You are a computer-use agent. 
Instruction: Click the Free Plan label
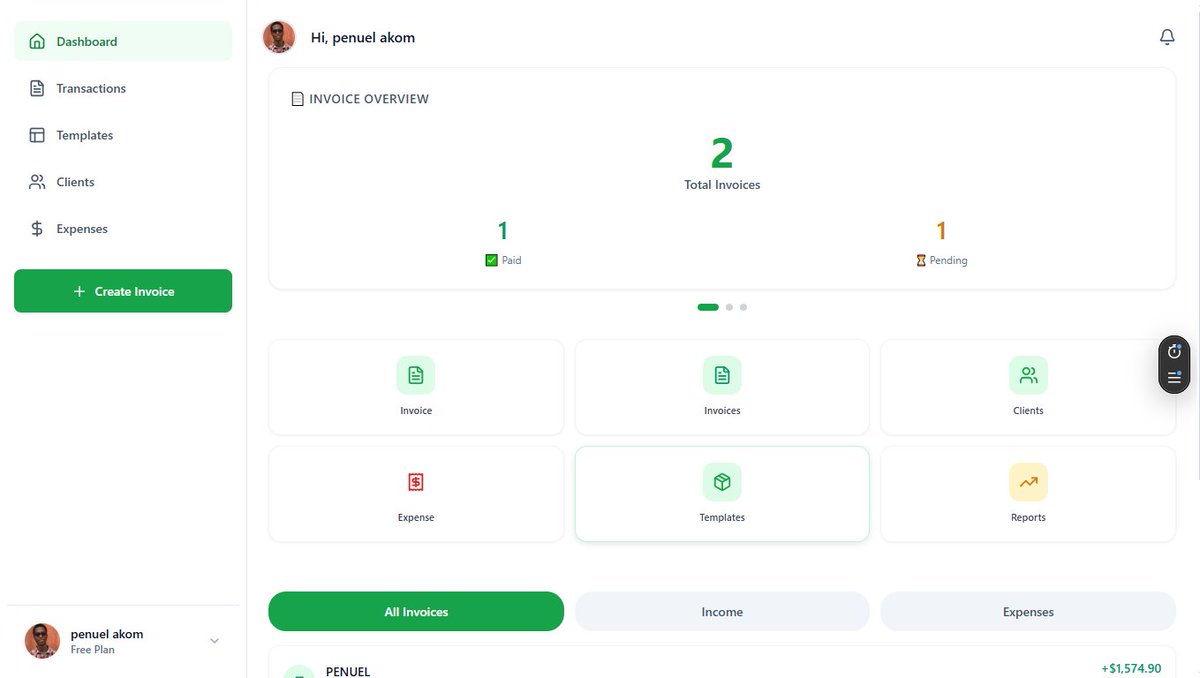click(92, 650)
